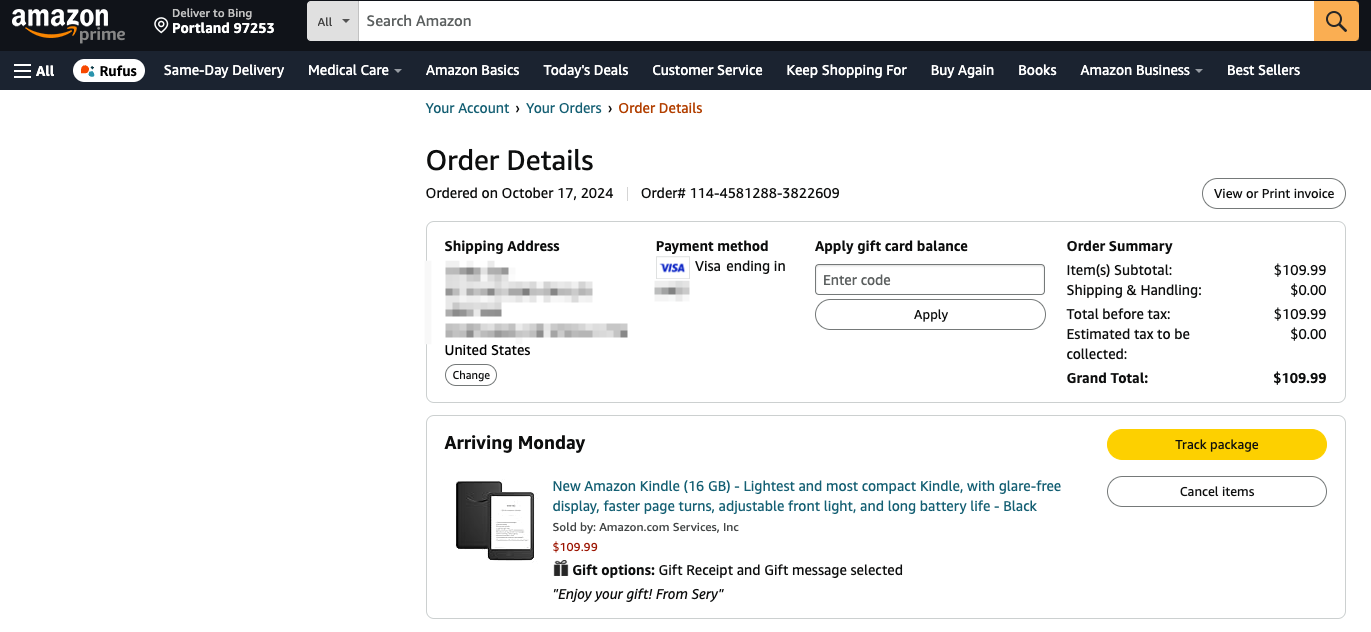Change the shipping address
1371x632 pixels.
471,376
